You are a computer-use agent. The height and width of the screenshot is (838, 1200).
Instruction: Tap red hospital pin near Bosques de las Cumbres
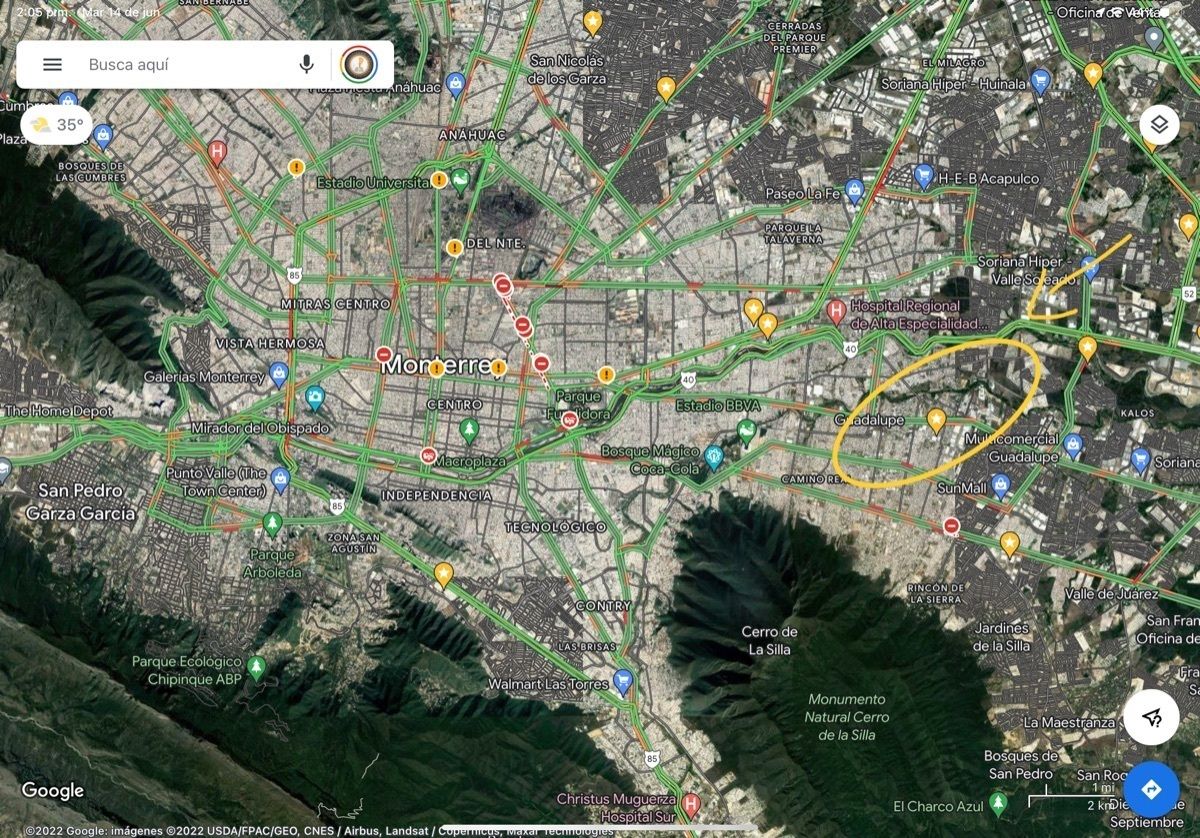pos(217,153)
